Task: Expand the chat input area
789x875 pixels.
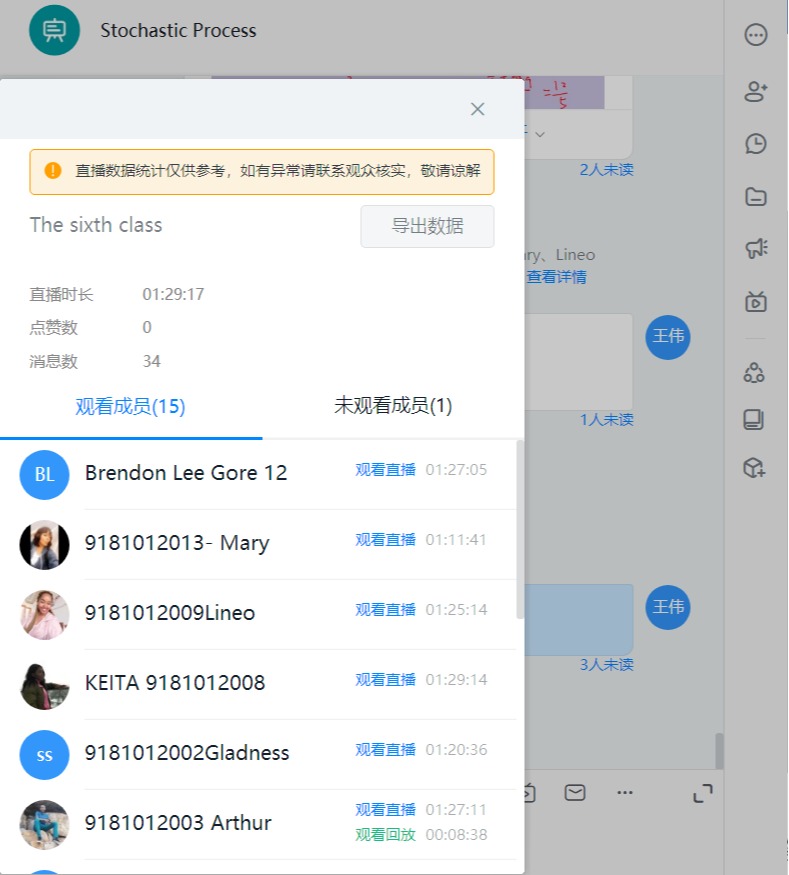Action: (x=703, y=793)
